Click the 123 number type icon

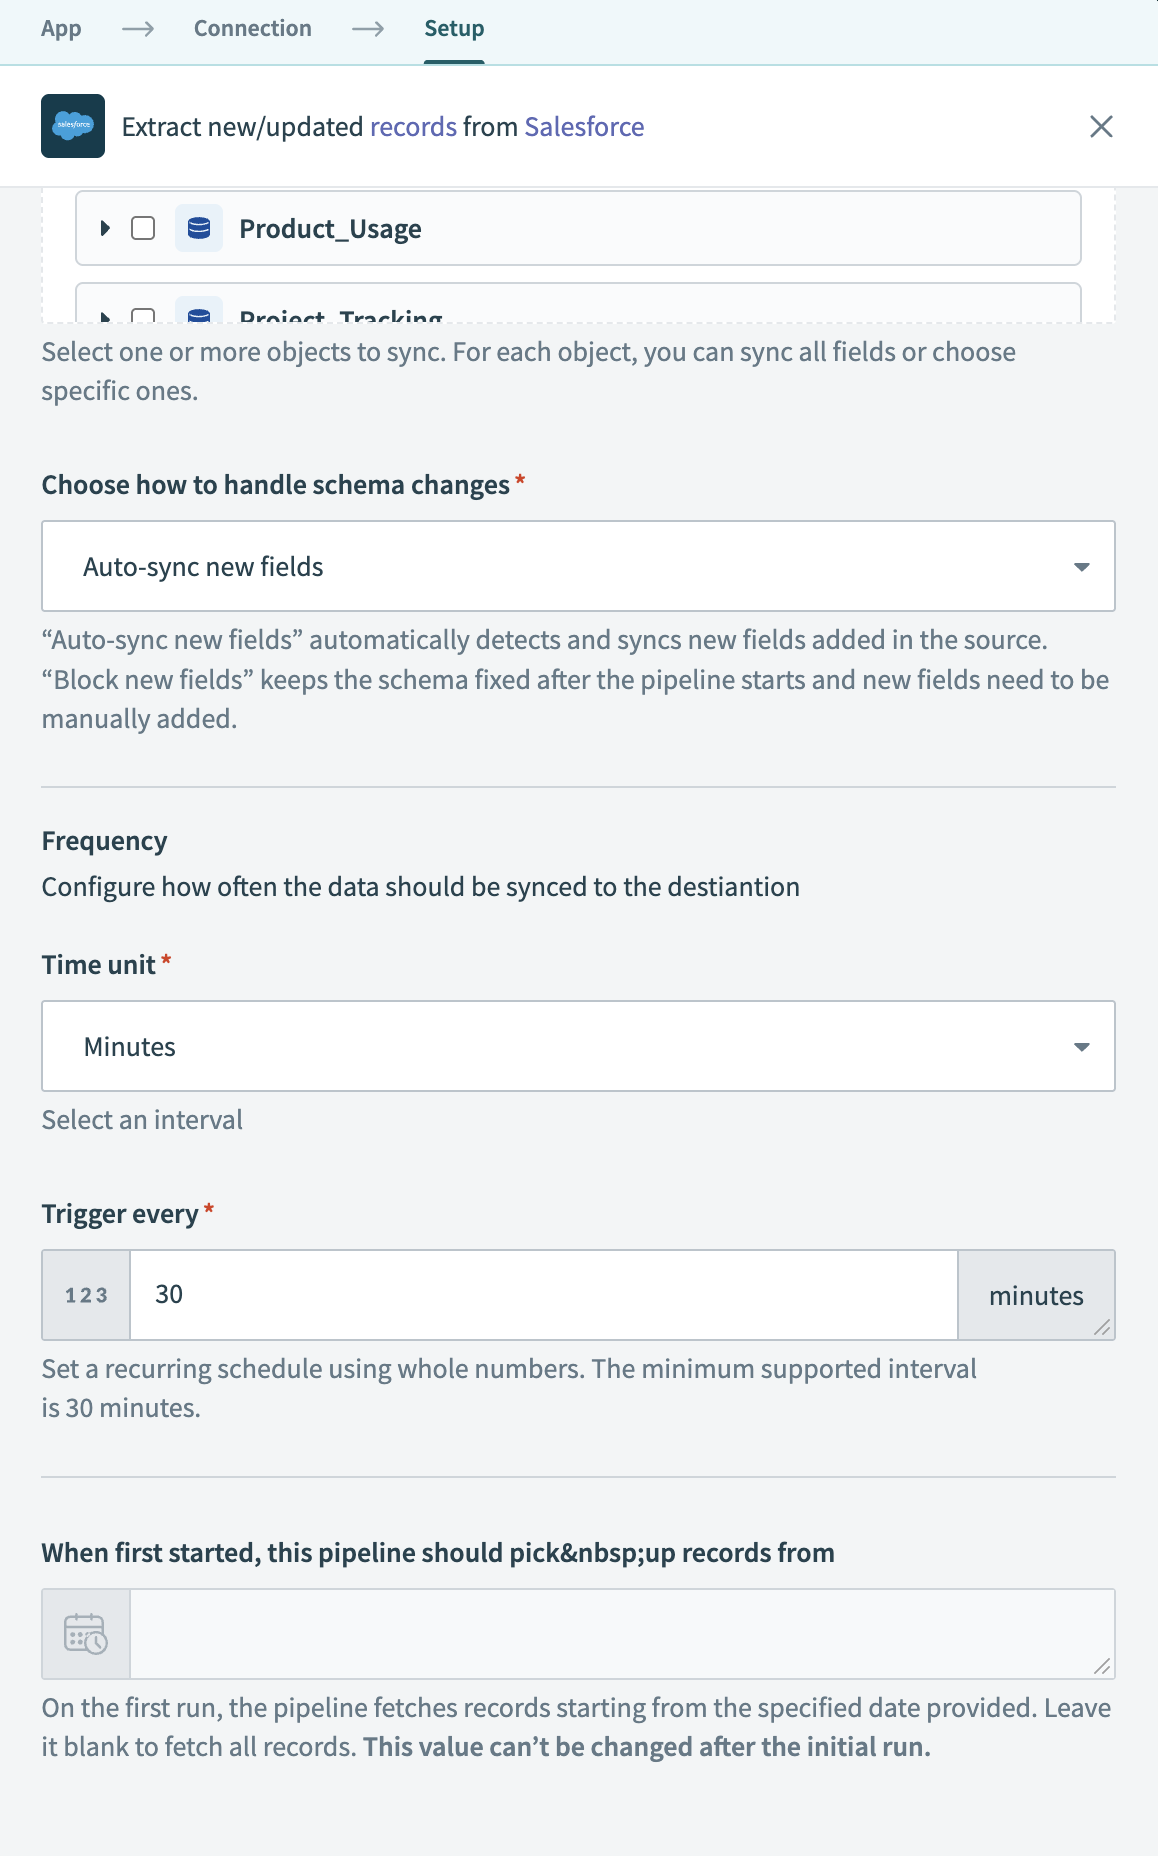pos(86,1295)
